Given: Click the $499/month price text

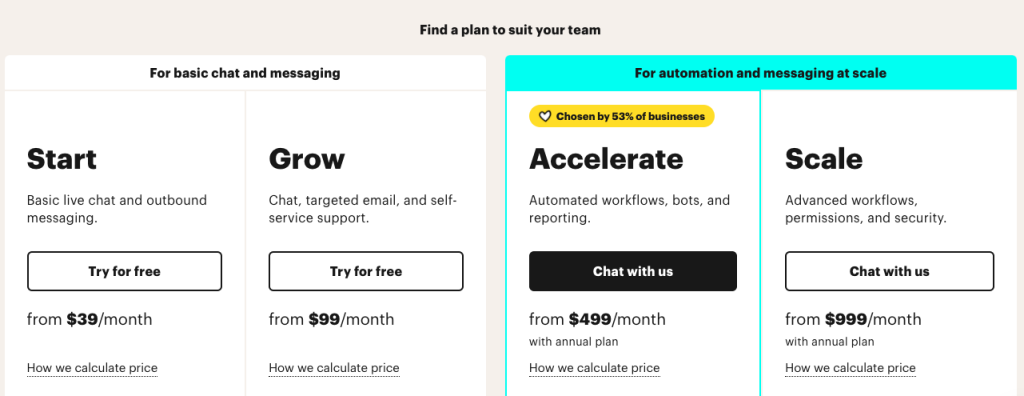Looking at the screenshot, I should click(616, 320).
